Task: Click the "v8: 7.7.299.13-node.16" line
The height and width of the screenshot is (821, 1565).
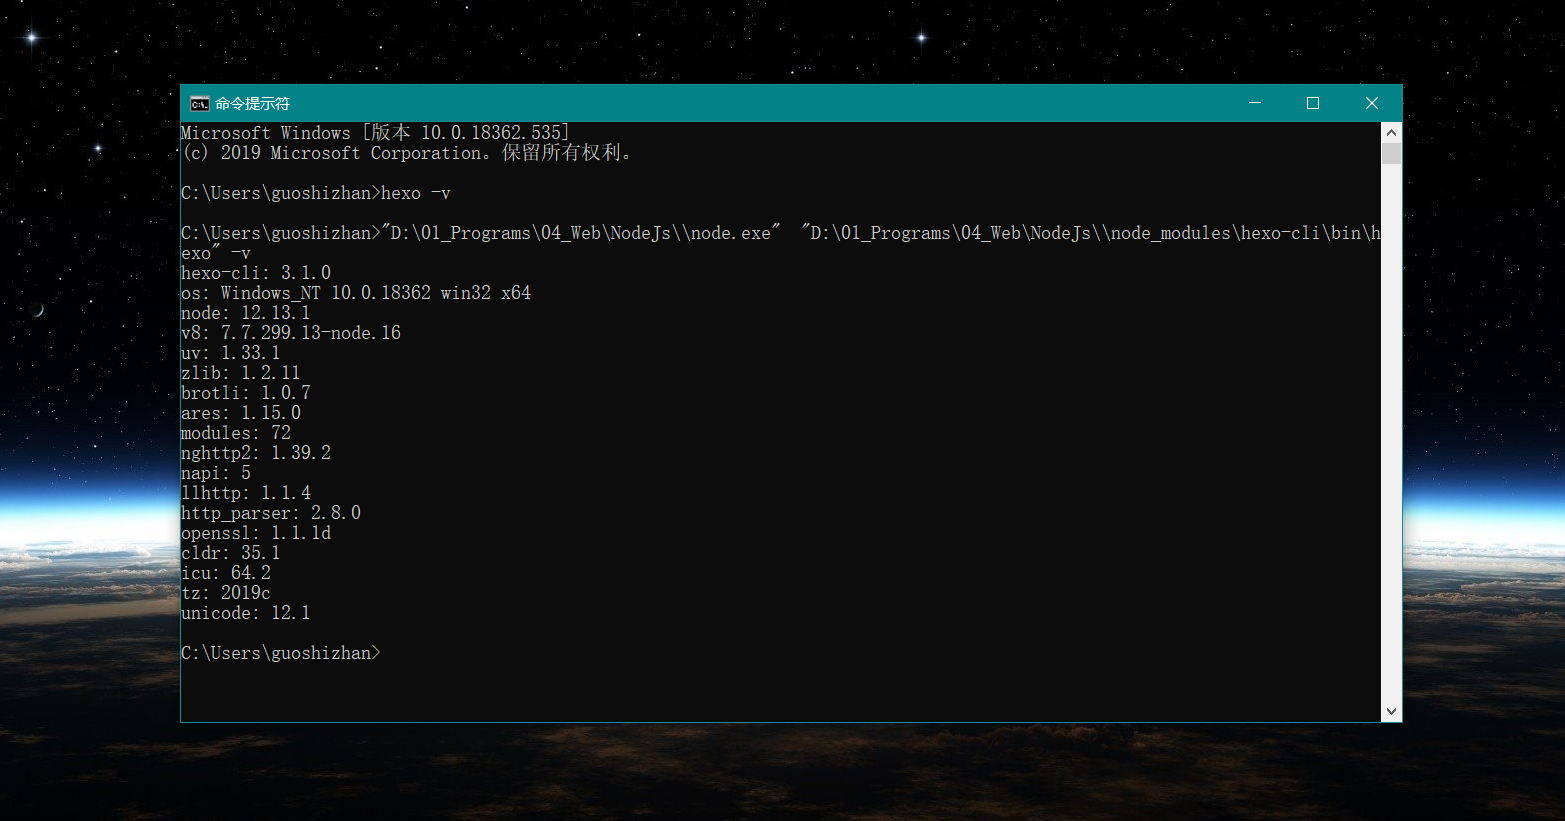Action: tap(291, 333)
